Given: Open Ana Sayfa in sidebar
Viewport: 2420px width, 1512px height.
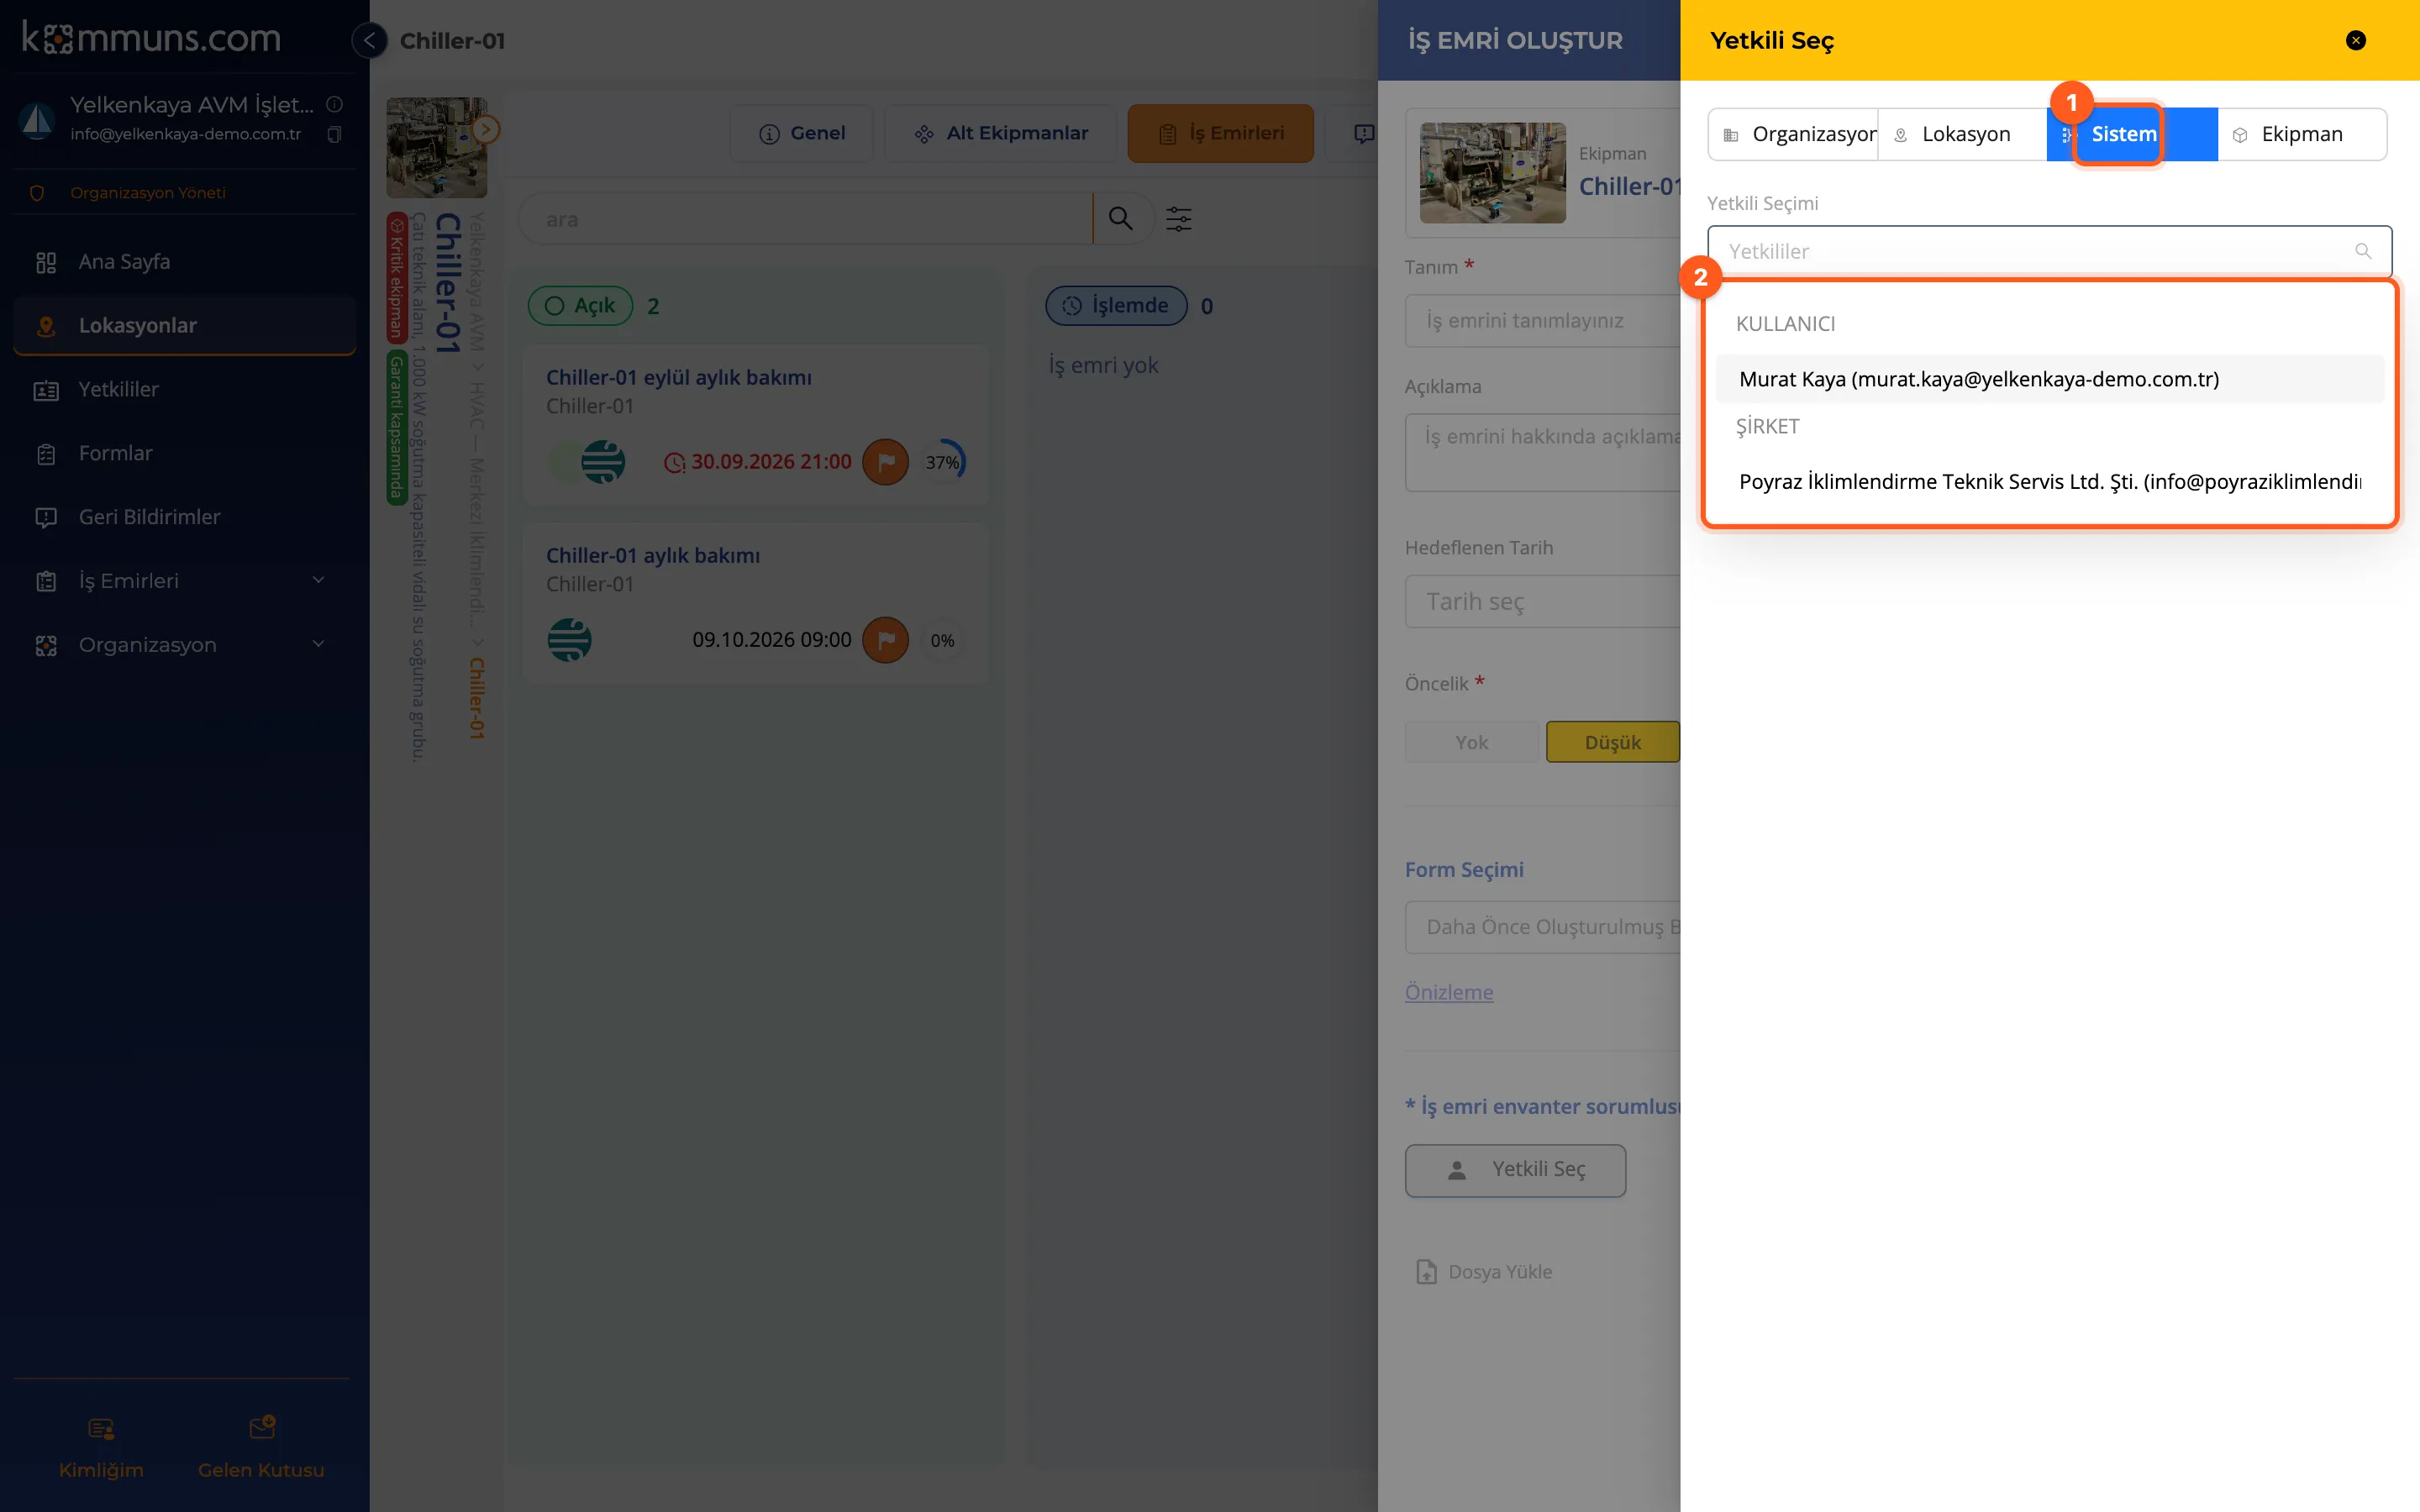Looking at the screenshot, I should click(185, 262).
